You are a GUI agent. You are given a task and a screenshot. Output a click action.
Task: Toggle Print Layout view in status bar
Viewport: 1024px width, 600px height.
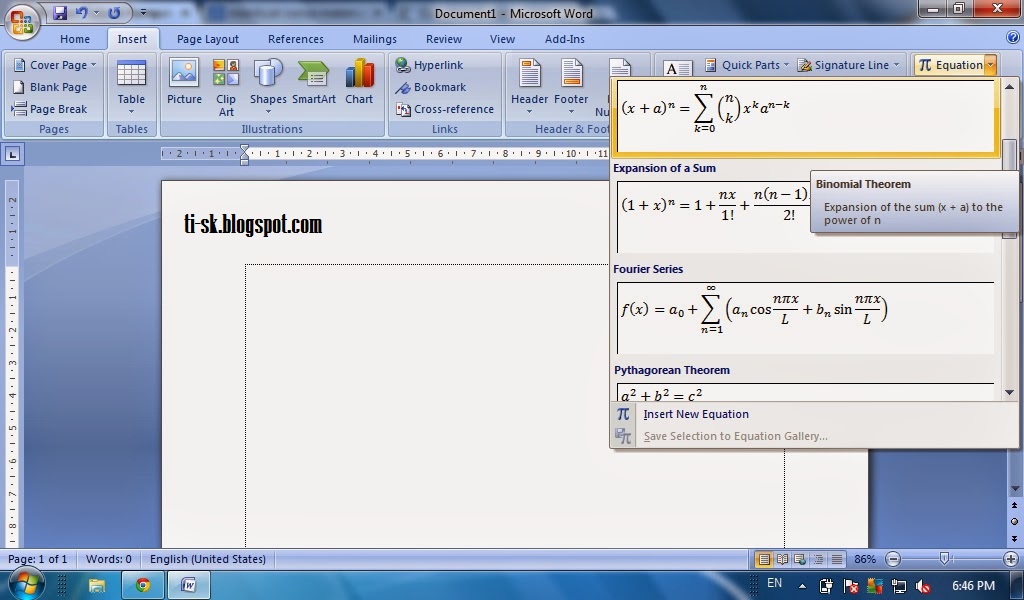tap(764, 559)
